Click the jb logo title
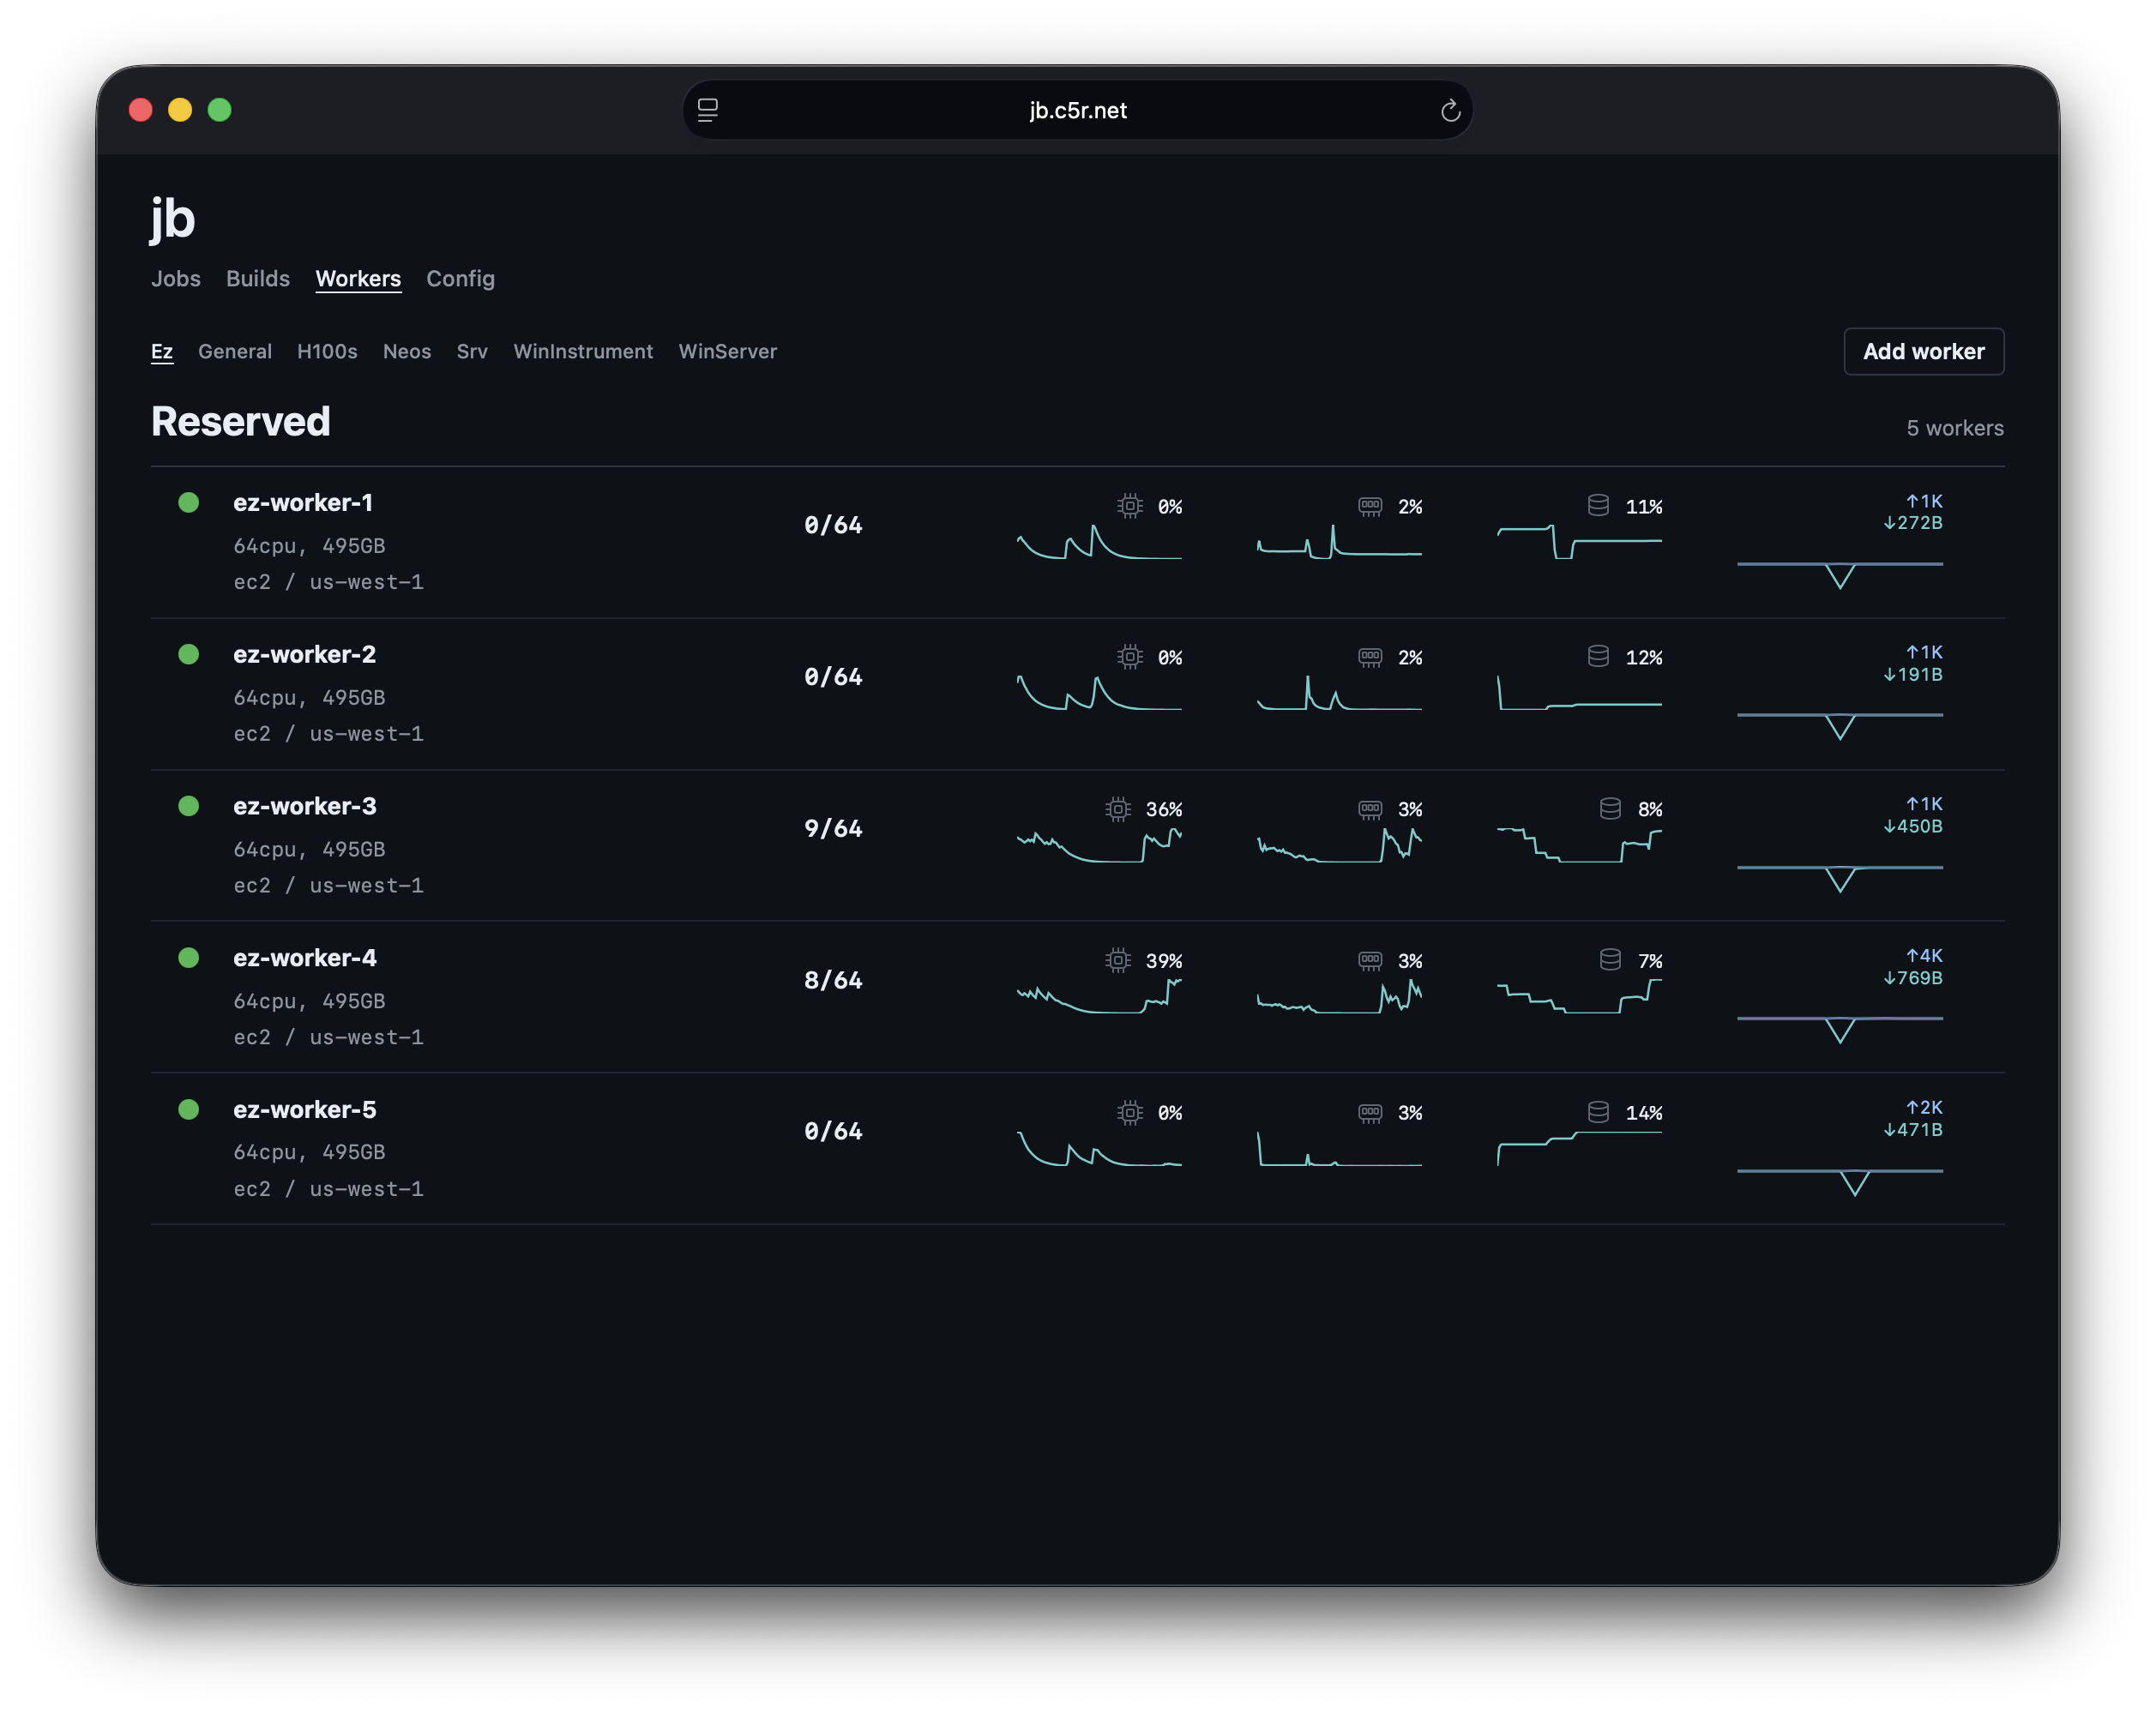The width and height of the screenshot is (2156, 1713). 173,220
